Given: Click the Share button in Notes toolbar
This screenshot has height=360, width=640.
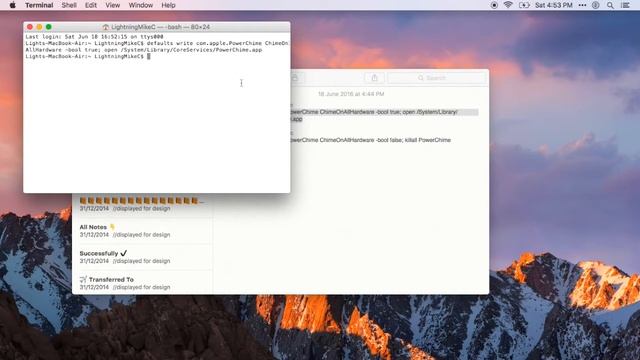Looking at the screenshot, I should [x=374, y=78].
